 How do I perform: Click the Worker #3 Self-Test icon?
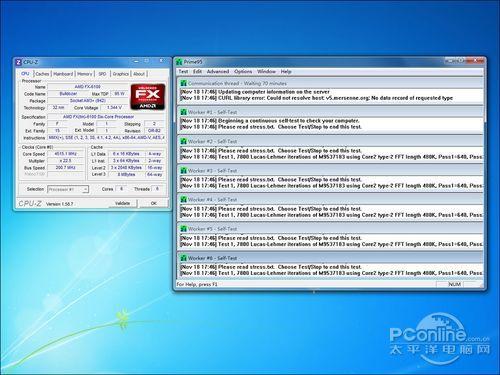coord(183,171)
